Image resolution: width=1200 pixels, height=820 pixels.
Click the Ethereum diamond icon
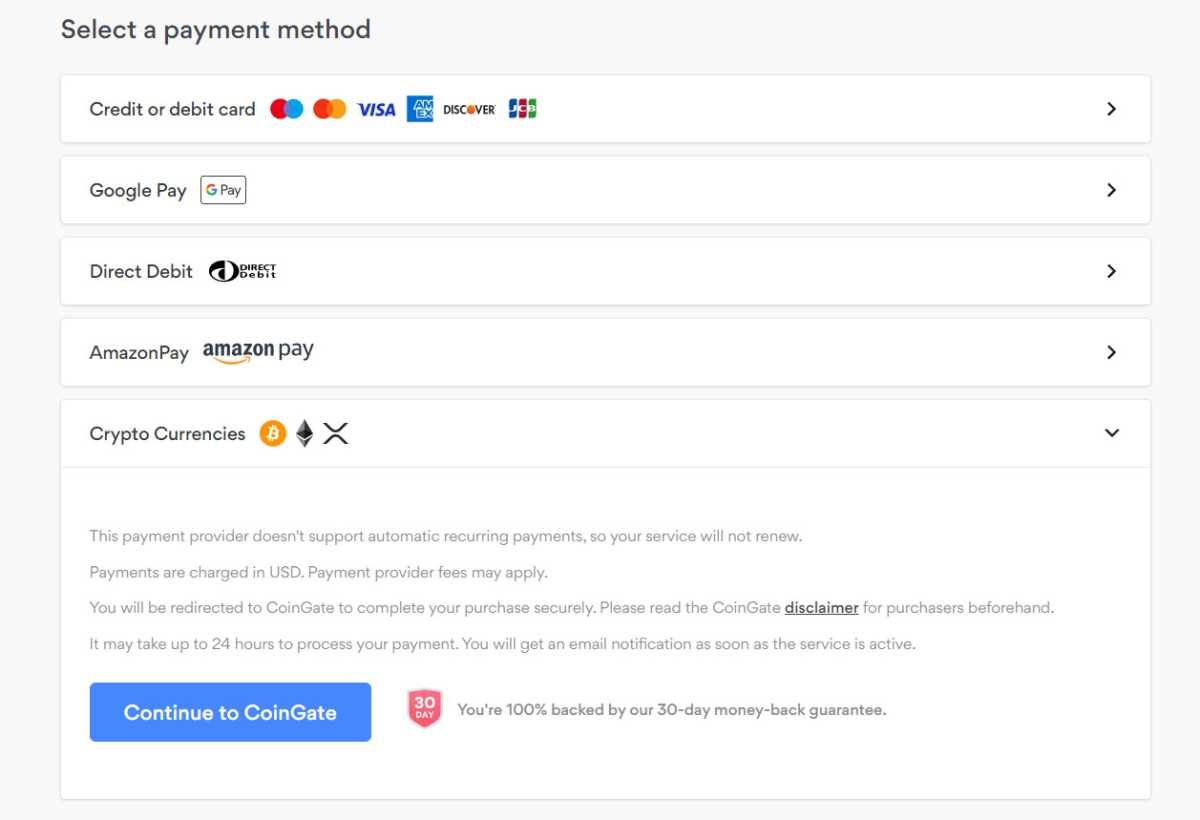(x=305, y=433)
